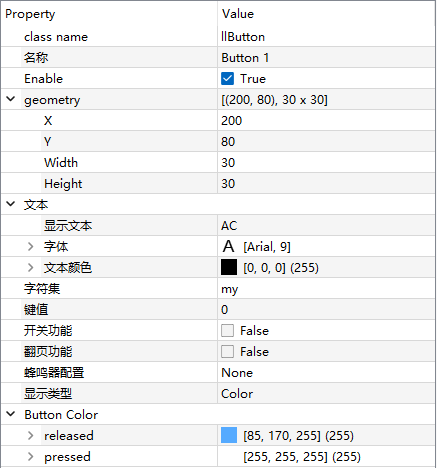Expand the released color property
The height and width of the screenshot is (468, 437).
[31, 436]
